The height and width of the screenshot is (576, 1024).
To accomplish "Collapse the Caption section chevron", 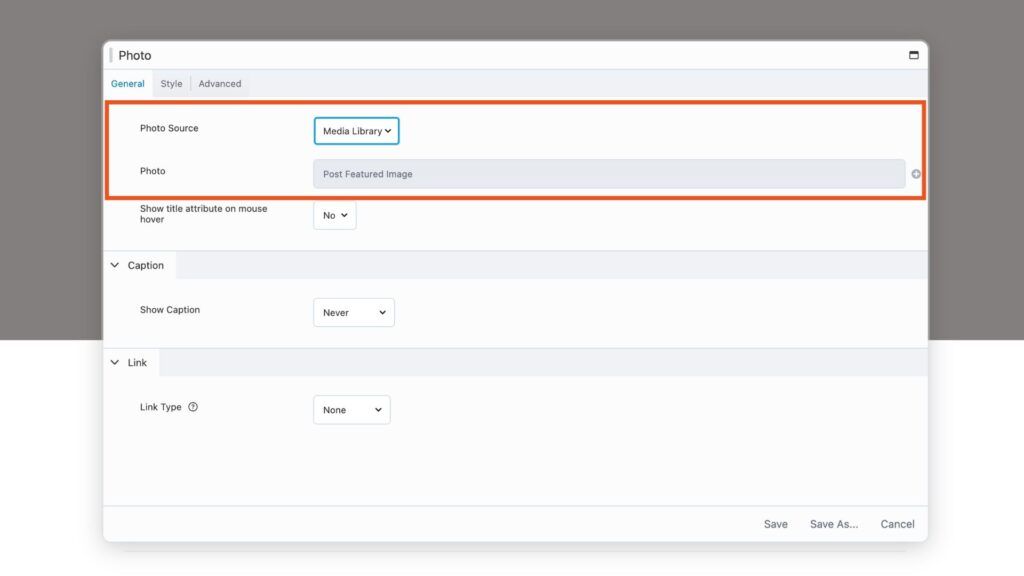I will pos(115,265).
